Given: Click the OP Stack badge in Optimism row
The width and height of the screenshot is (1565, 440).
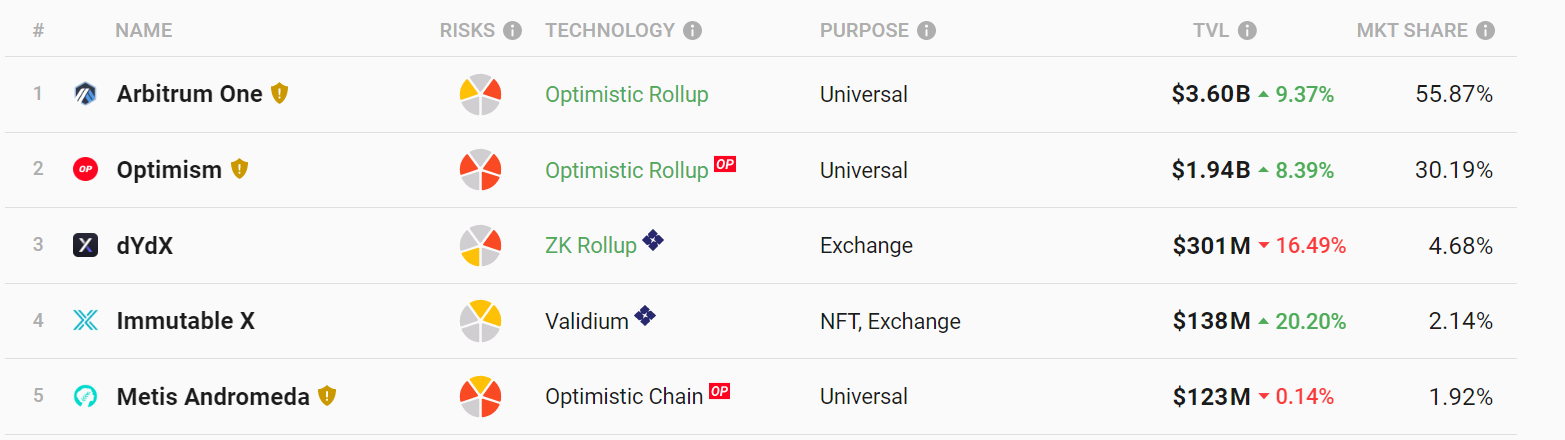Looking at the screenshot, I should coord(725,164).
